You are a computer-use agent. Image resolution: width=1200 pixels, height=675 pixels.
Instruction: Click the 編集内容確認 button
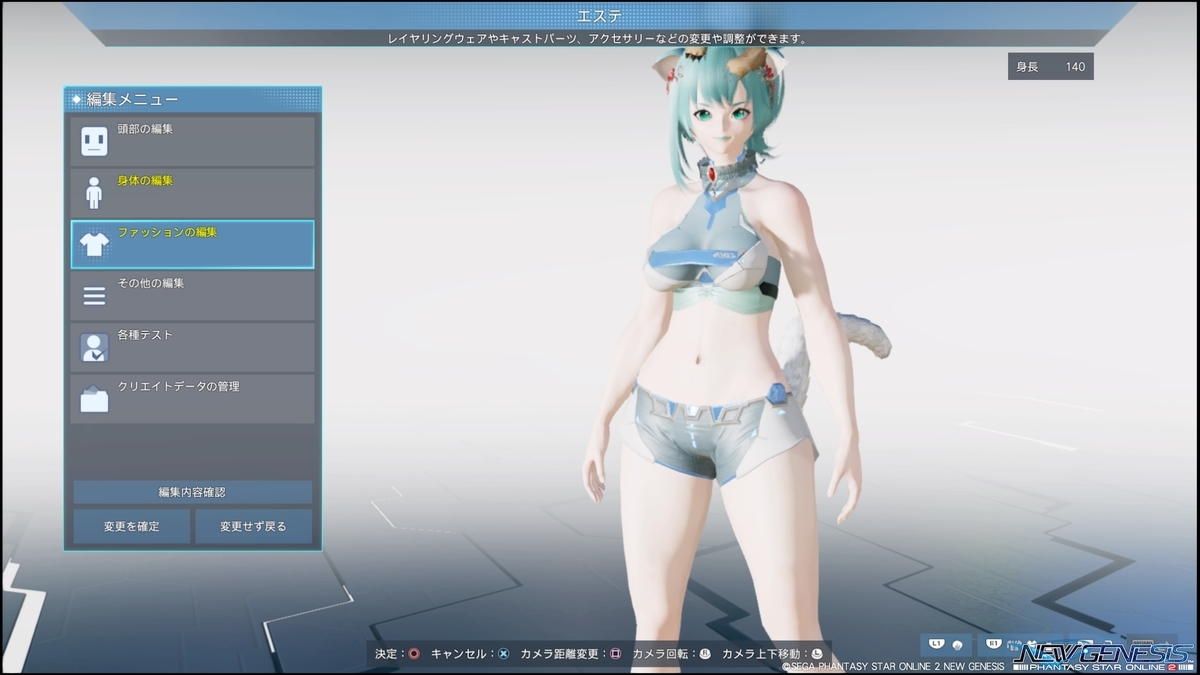193,492
